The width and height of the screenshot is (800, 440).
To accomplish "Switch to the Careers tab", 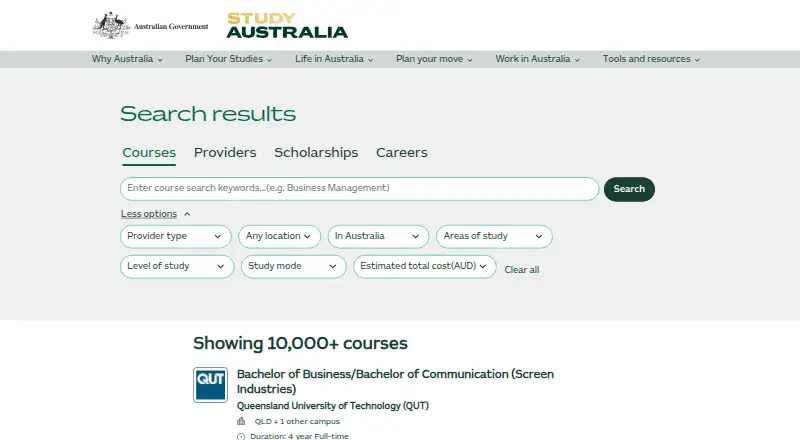I will (x=402, y=153).
